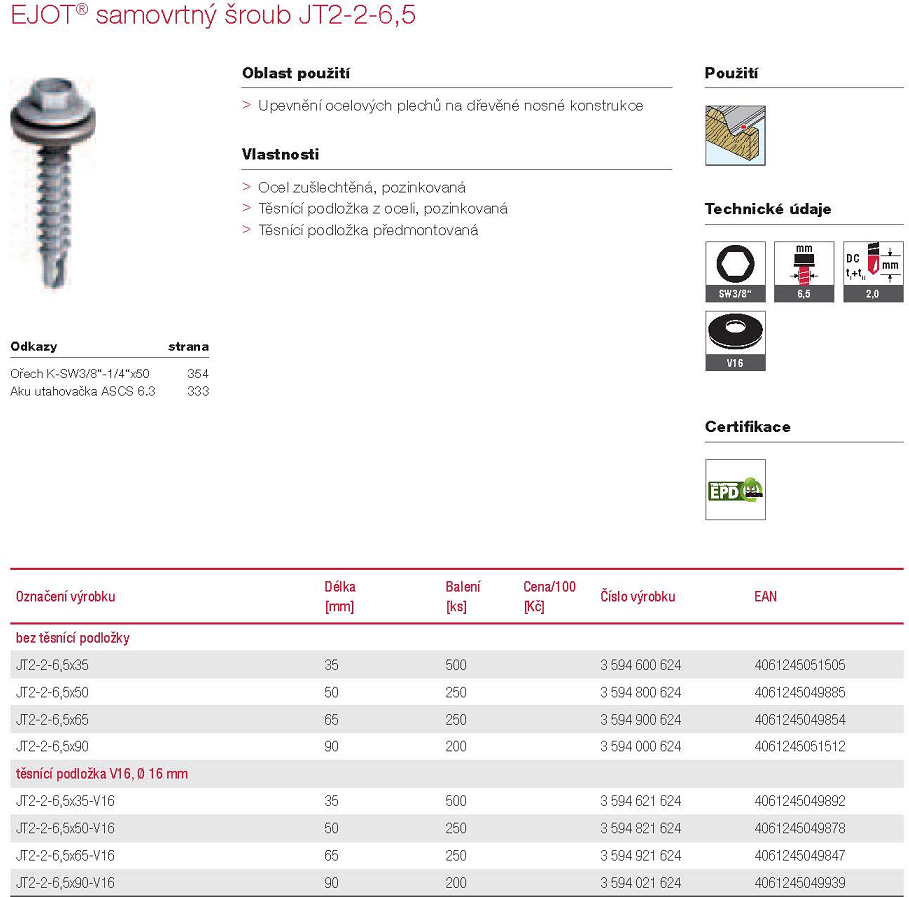Viewport: 909px width, 897px height.
Task: Click the Odkazy heading
Action: tap(34, 347)
